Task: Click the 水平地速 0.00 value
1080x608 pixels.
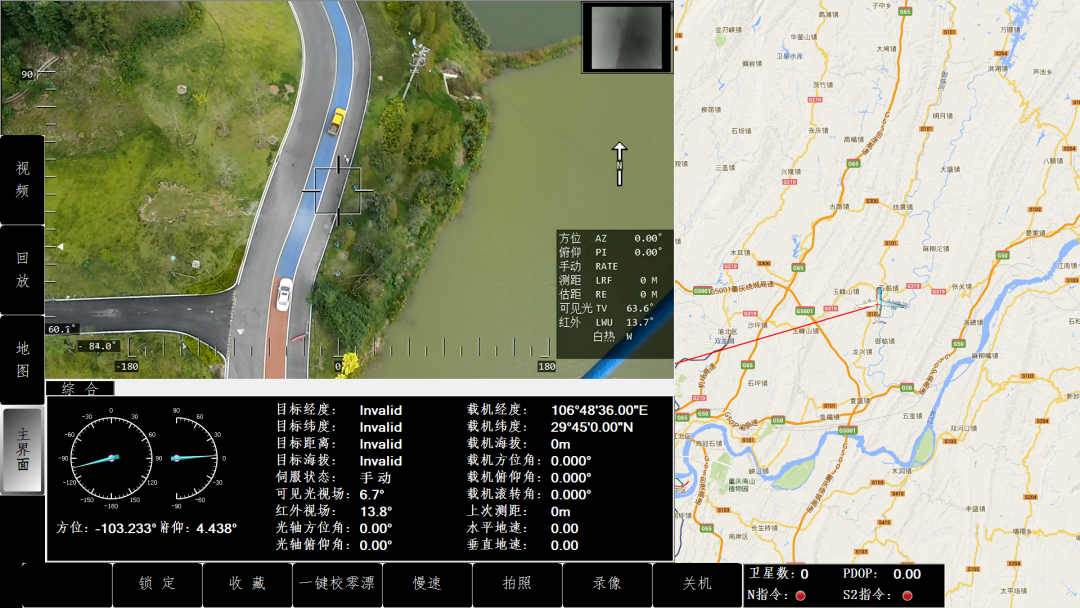Action: click(x=565, y=528)
